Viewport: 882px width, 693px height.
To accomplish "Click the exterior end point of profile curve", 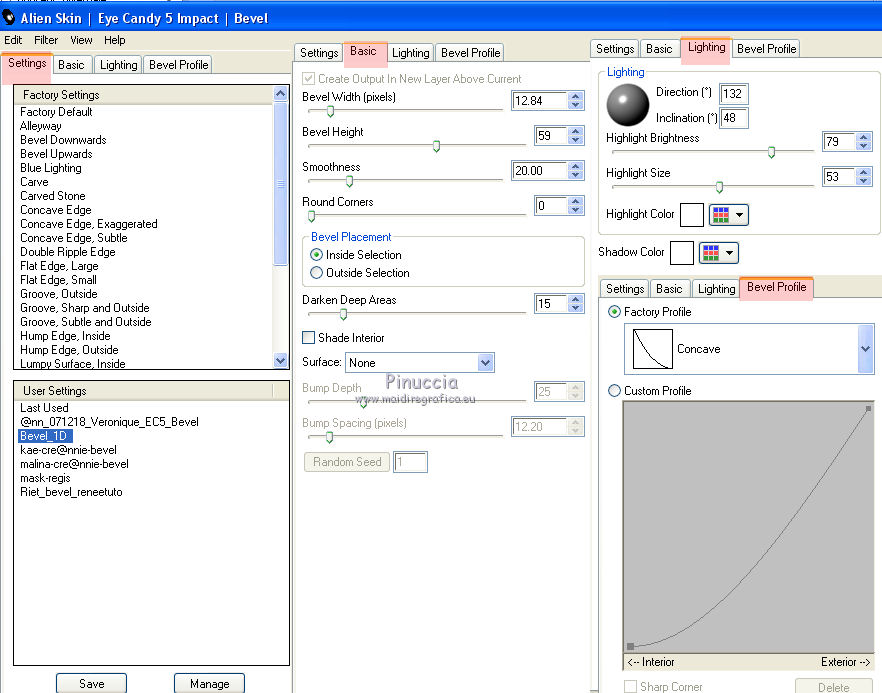I will [868, 408].
